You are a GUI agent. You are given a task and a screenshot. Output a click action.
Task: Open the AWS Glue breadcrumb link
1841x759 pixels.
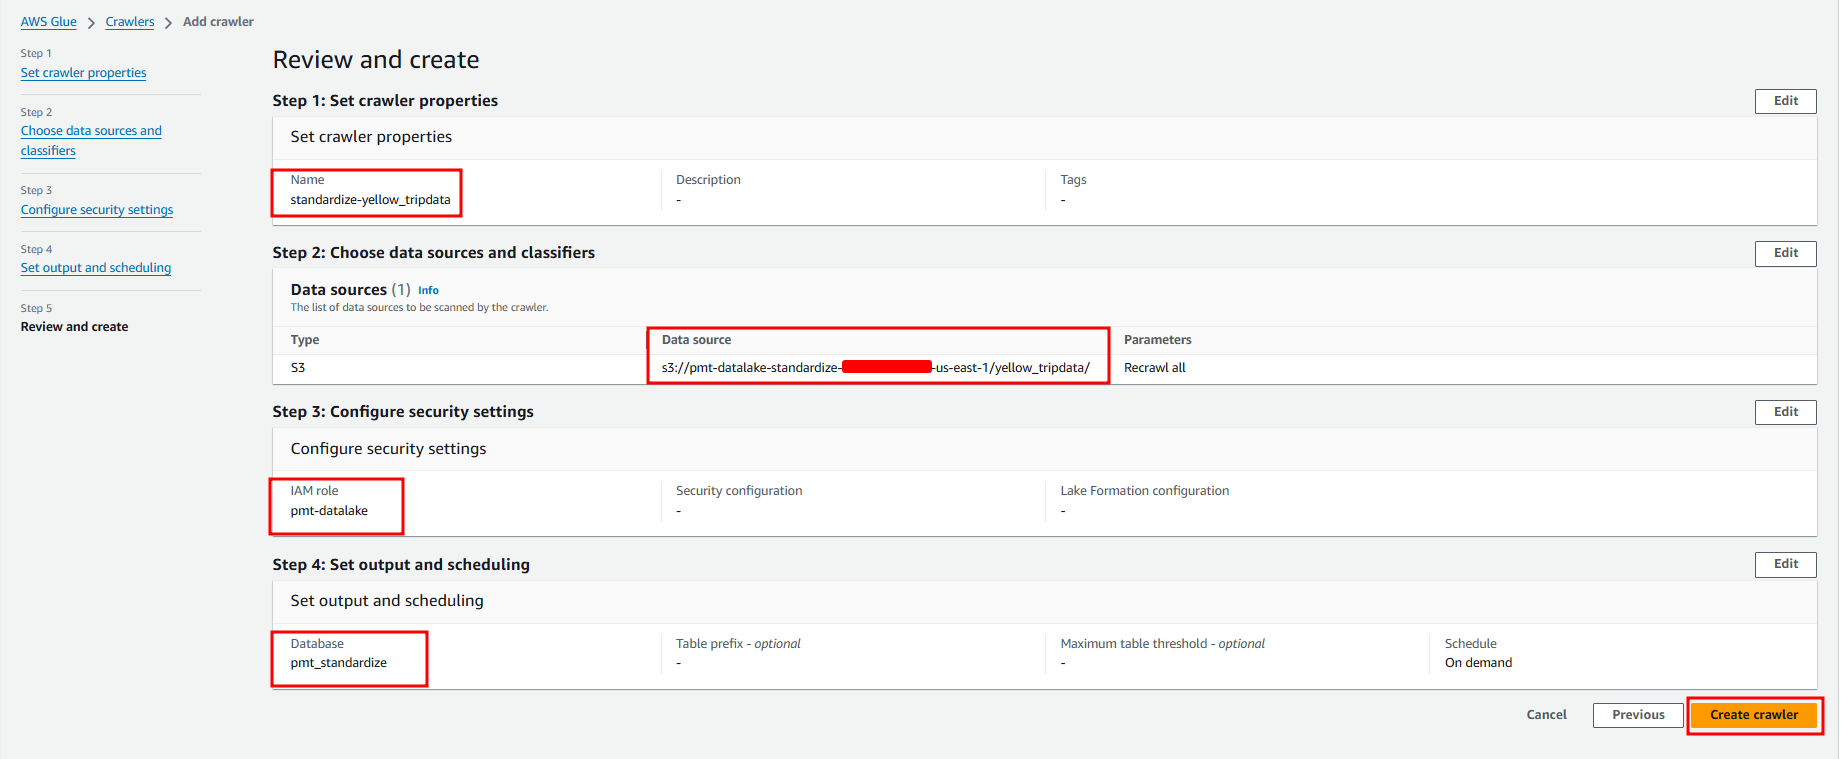tap(48, 22)
